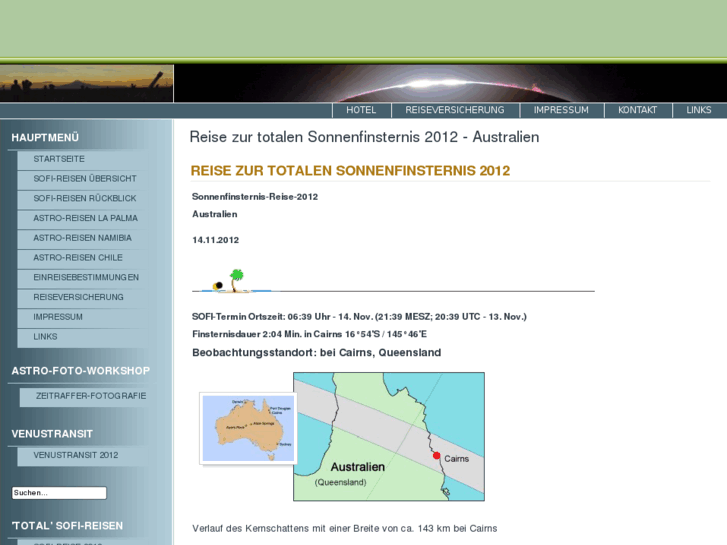Open Astro-Reisen Chile page
Viewport: 727px width, 545px height.
78,258
